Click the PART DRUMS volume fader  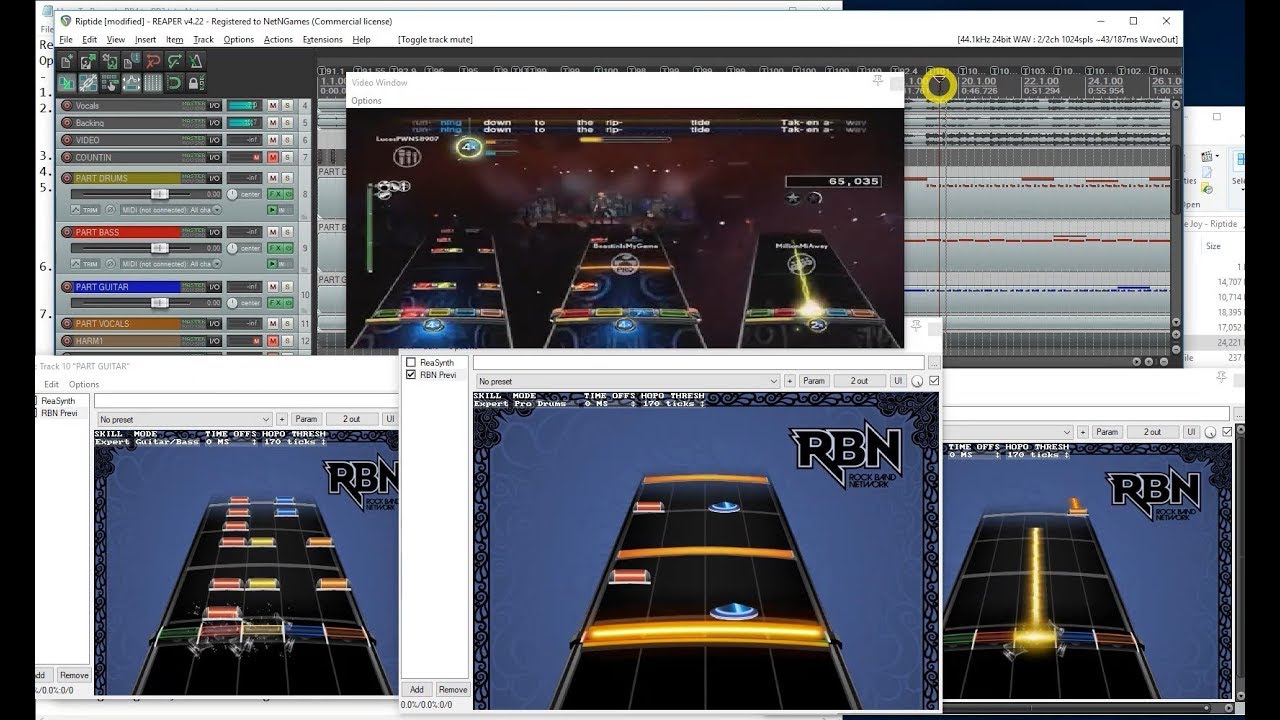coord(160,194)
